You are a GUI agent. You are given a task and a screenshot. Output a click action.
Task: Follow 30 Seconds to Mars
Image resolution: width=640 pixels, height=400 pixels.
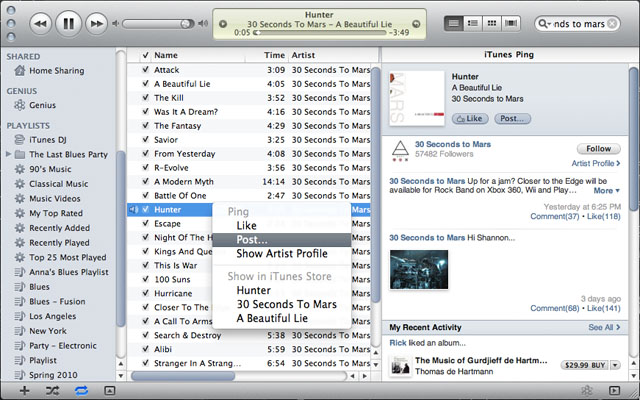click(598, 149)
